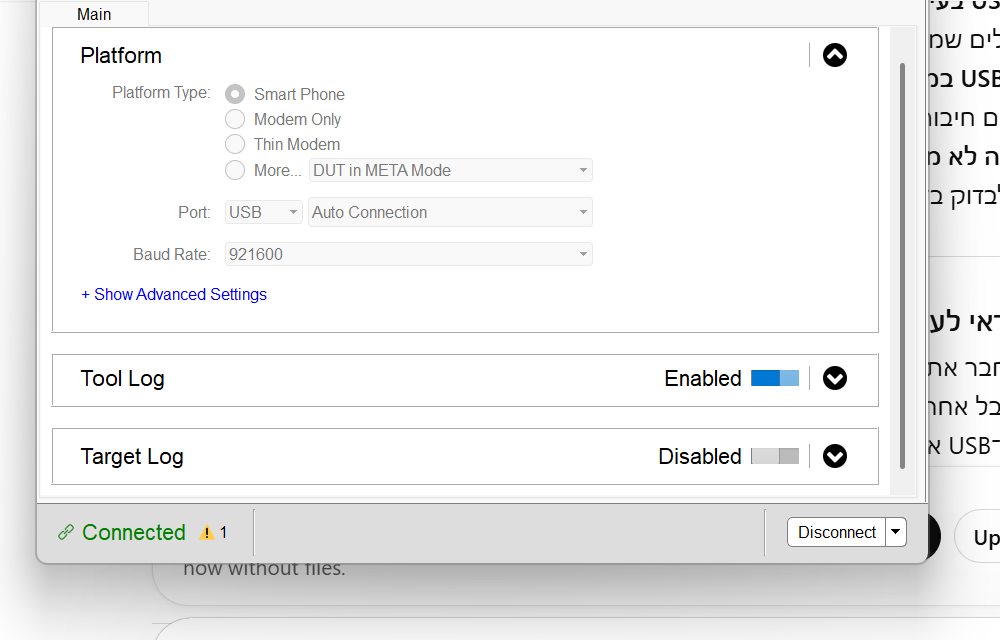Click Show Advanced Settings link
The image size is (1000, 640).
[174, 294]
